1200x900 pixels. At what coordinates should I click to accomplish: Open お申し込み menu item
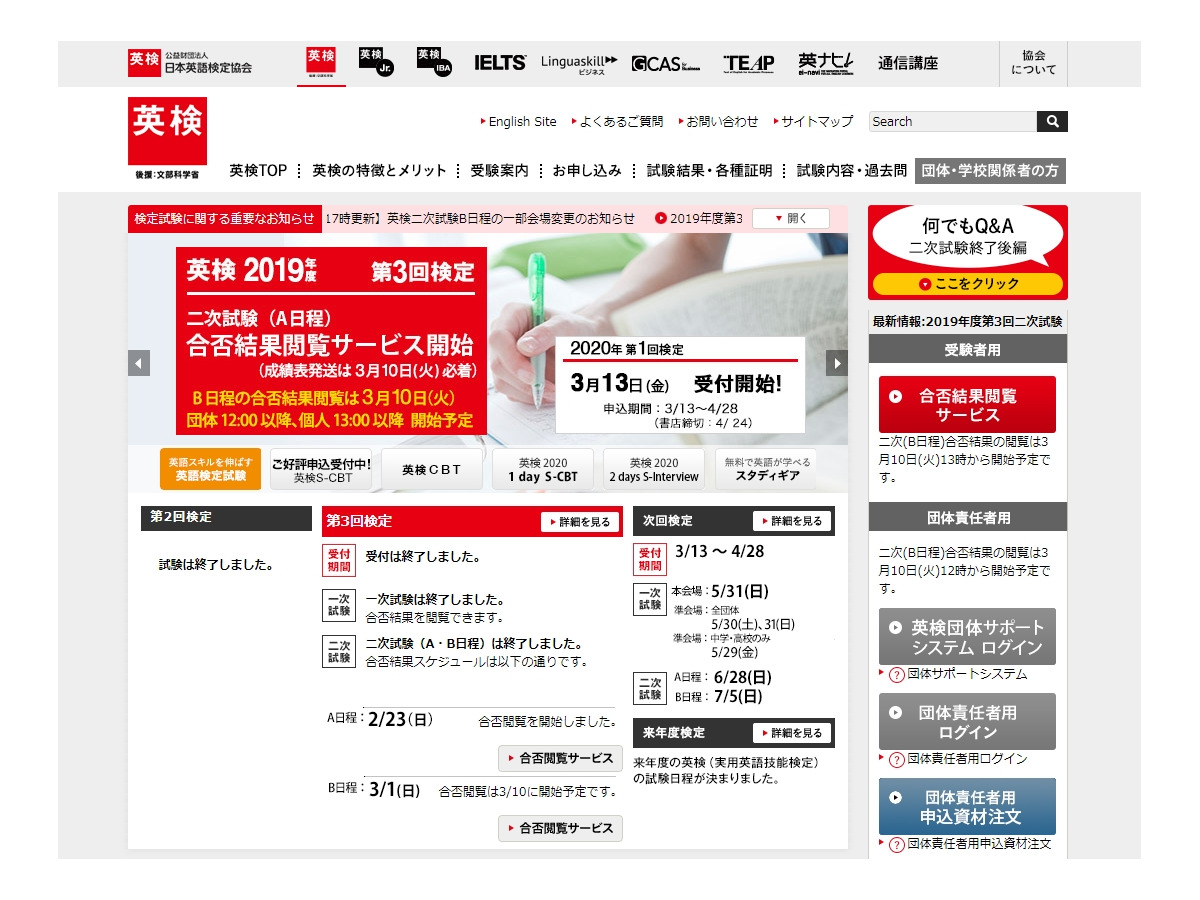[x=587, y=170]
